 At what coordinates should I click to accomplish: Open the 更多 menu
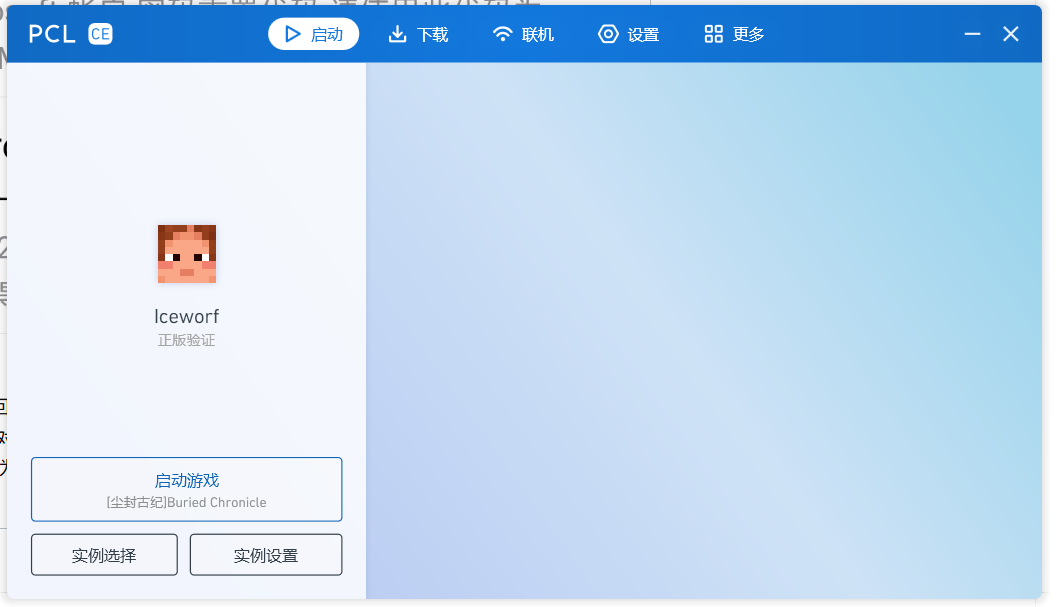(x=733, y=33)
